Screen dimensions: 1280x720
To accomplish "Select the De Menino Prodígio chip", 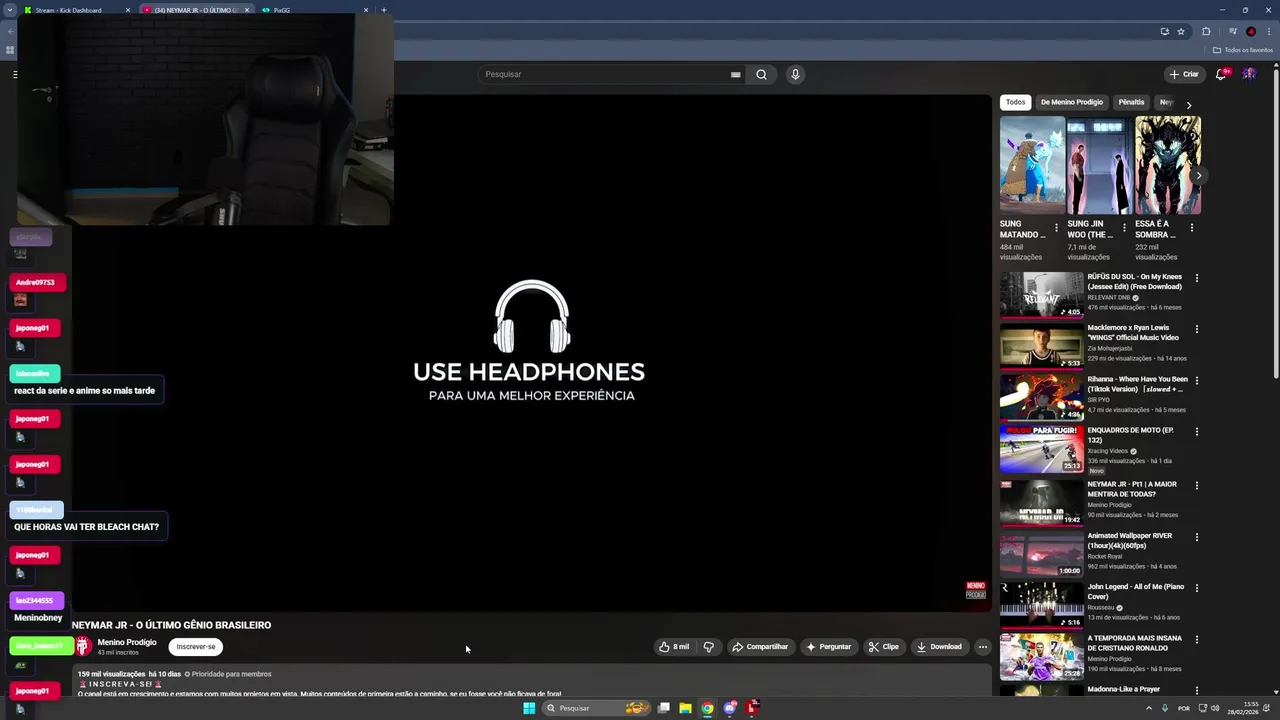I will coord(1071,102).
